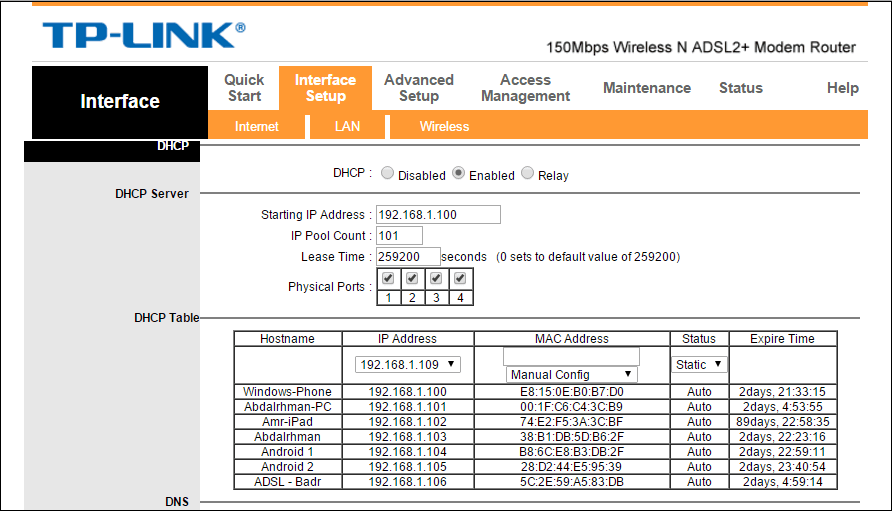Click MAC address 74:E2:F5:3A:3C:BF
Image resolution: width=892 pixels, height=511 pixels.
click(572, 422)
